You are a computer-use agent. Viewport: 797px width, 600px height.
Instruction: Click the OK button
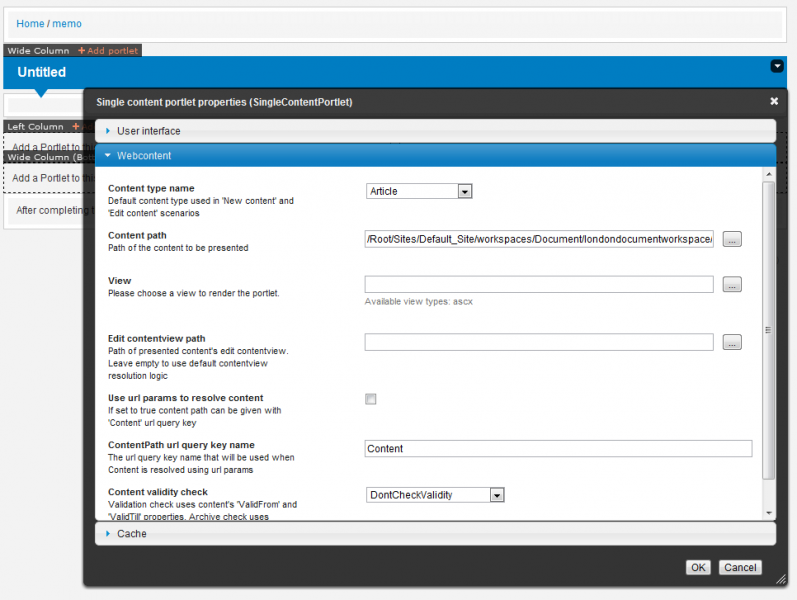(698, 567)
